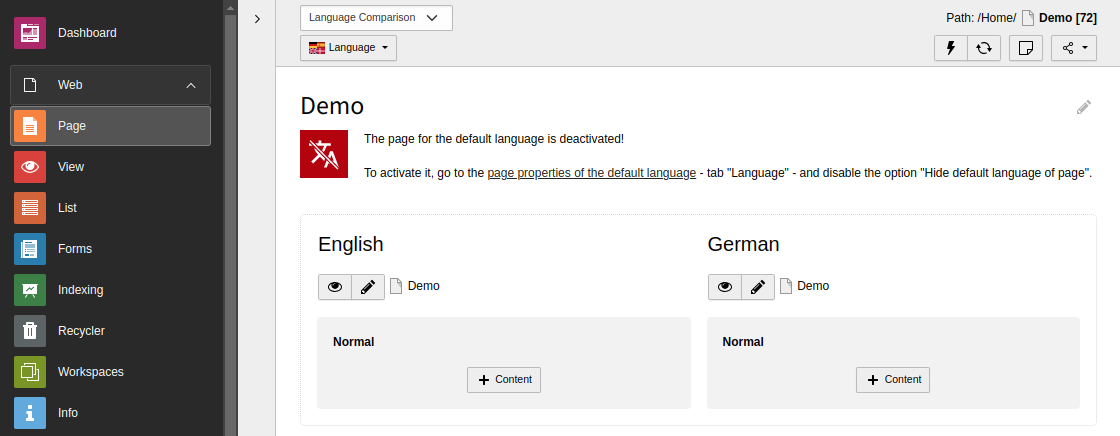1120x436 pixels.
Task: Open the share dropdown in toolbar
Action: 1073,48
